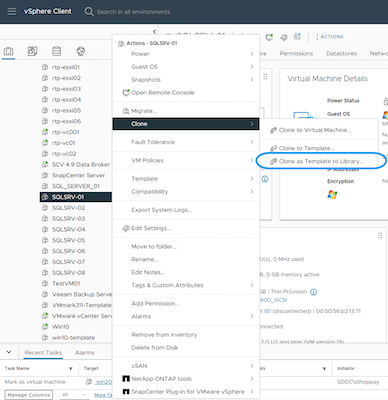388x400 pixels.
Task: Click Manage Columns button
Action: click(29, 395)
